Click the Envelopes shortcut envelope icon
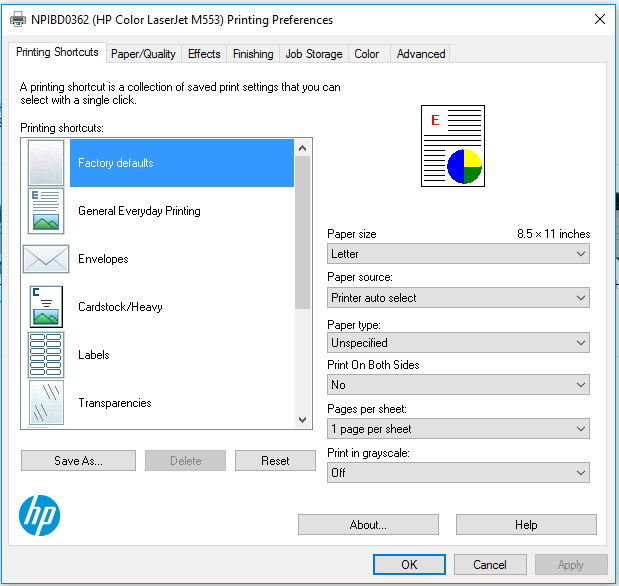 46,259
